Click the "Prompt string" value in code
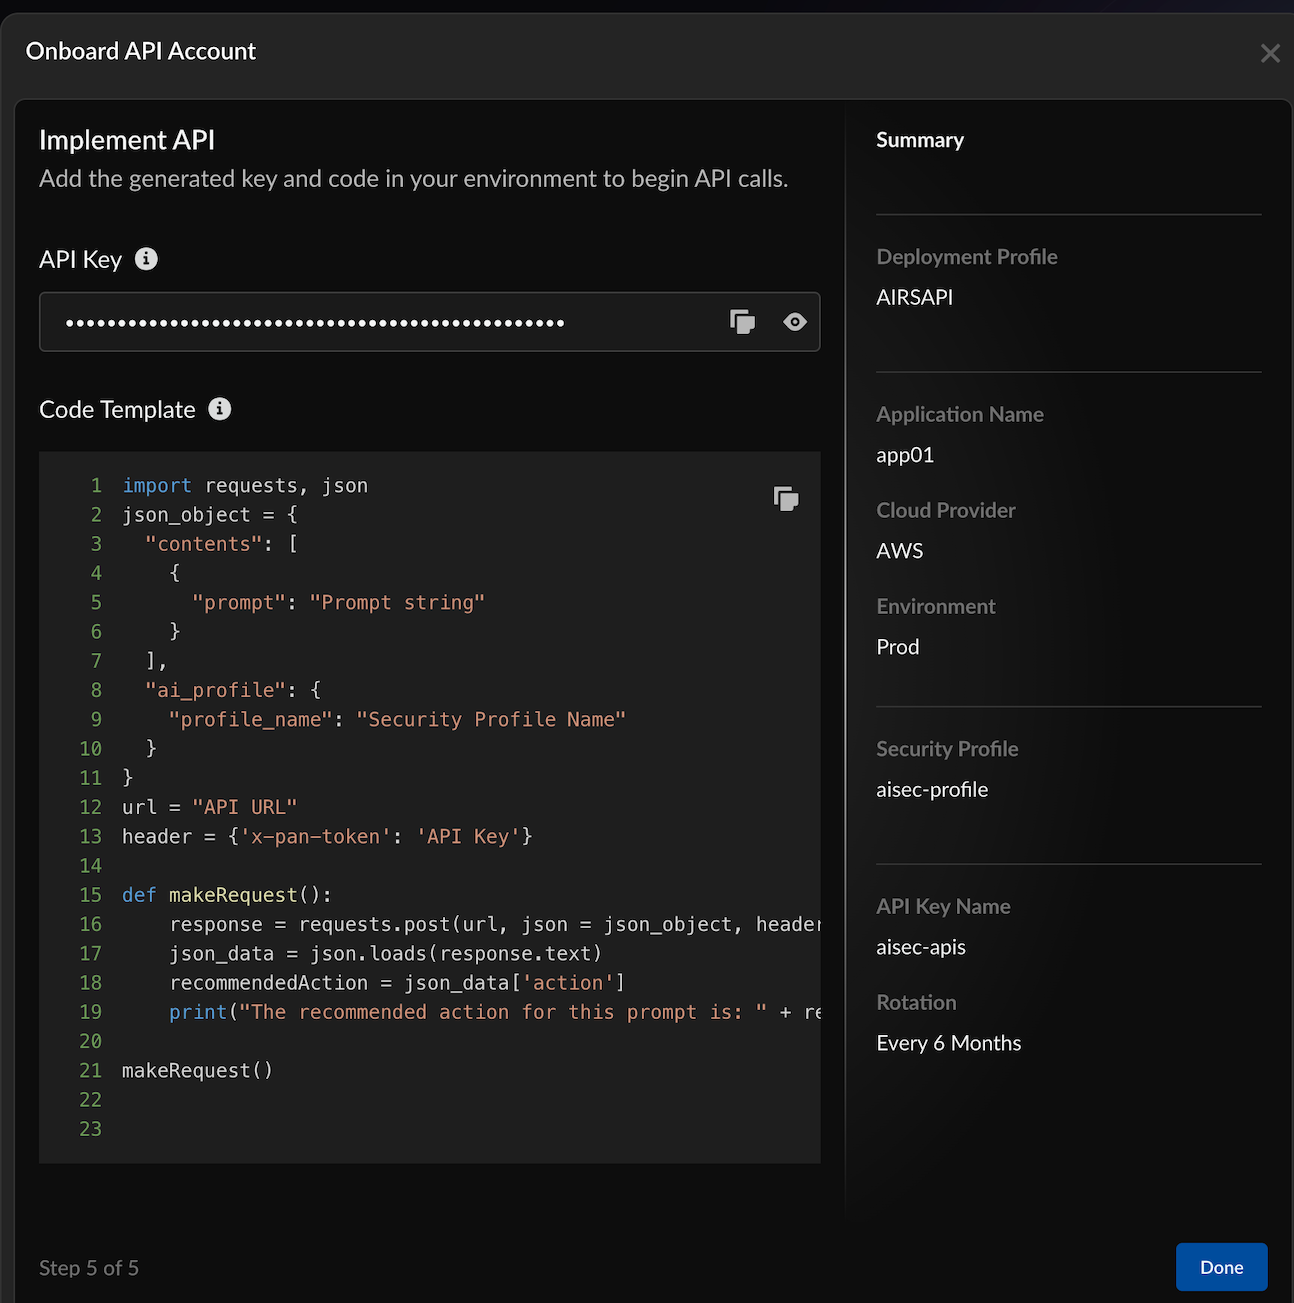 (x=397, y=603)
